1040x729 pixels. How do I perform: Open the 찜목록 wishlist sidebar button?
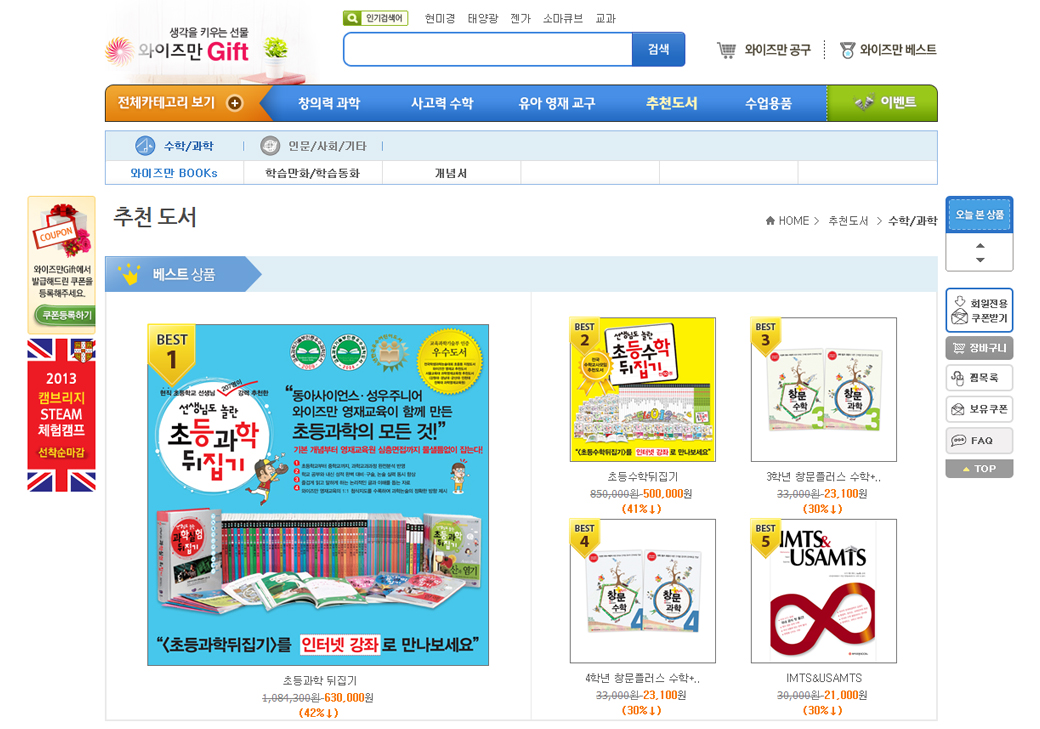click(x=979, y=377)
